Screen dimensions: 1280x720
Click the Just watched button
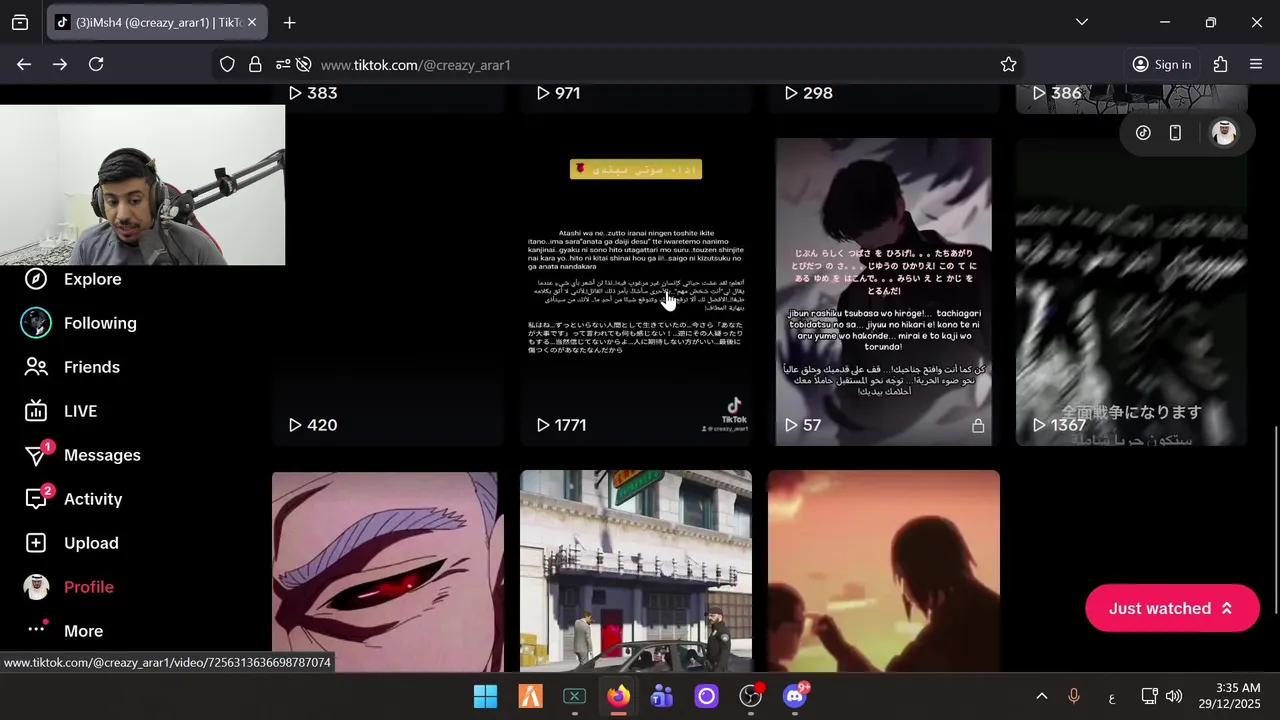[1172, 608]
